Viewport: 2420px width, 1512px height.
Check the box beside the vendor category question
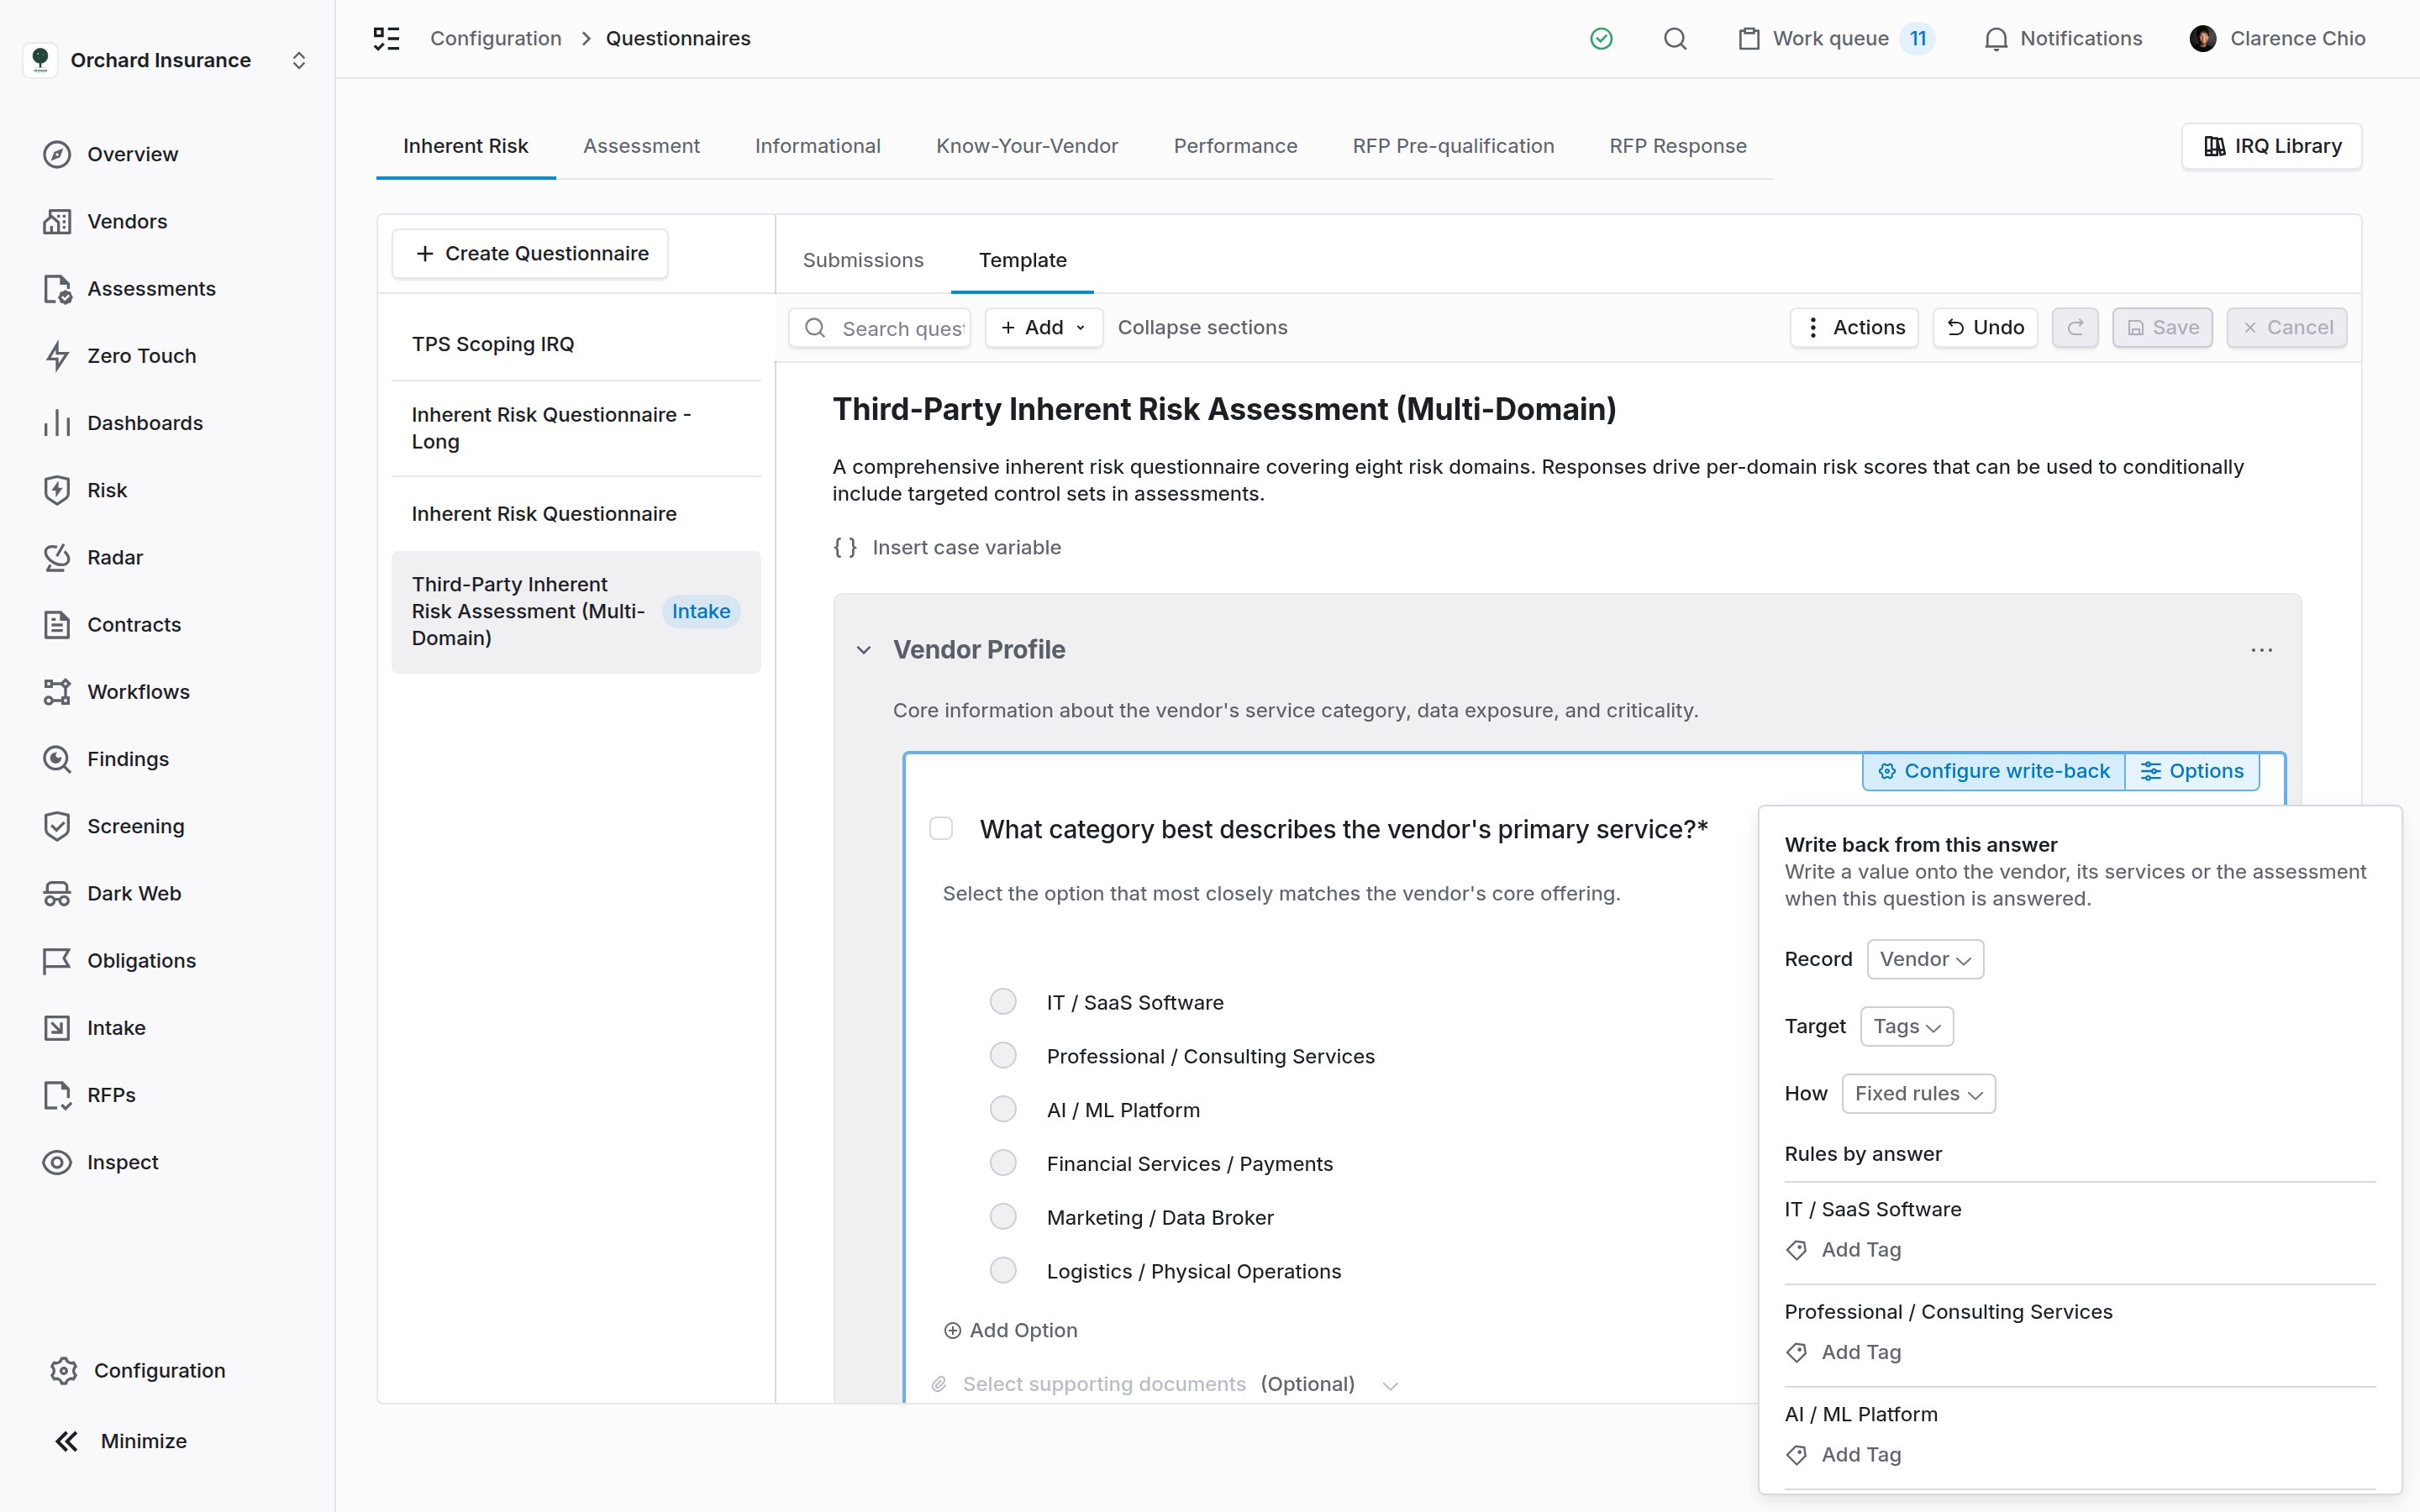[x=941, y=829]
